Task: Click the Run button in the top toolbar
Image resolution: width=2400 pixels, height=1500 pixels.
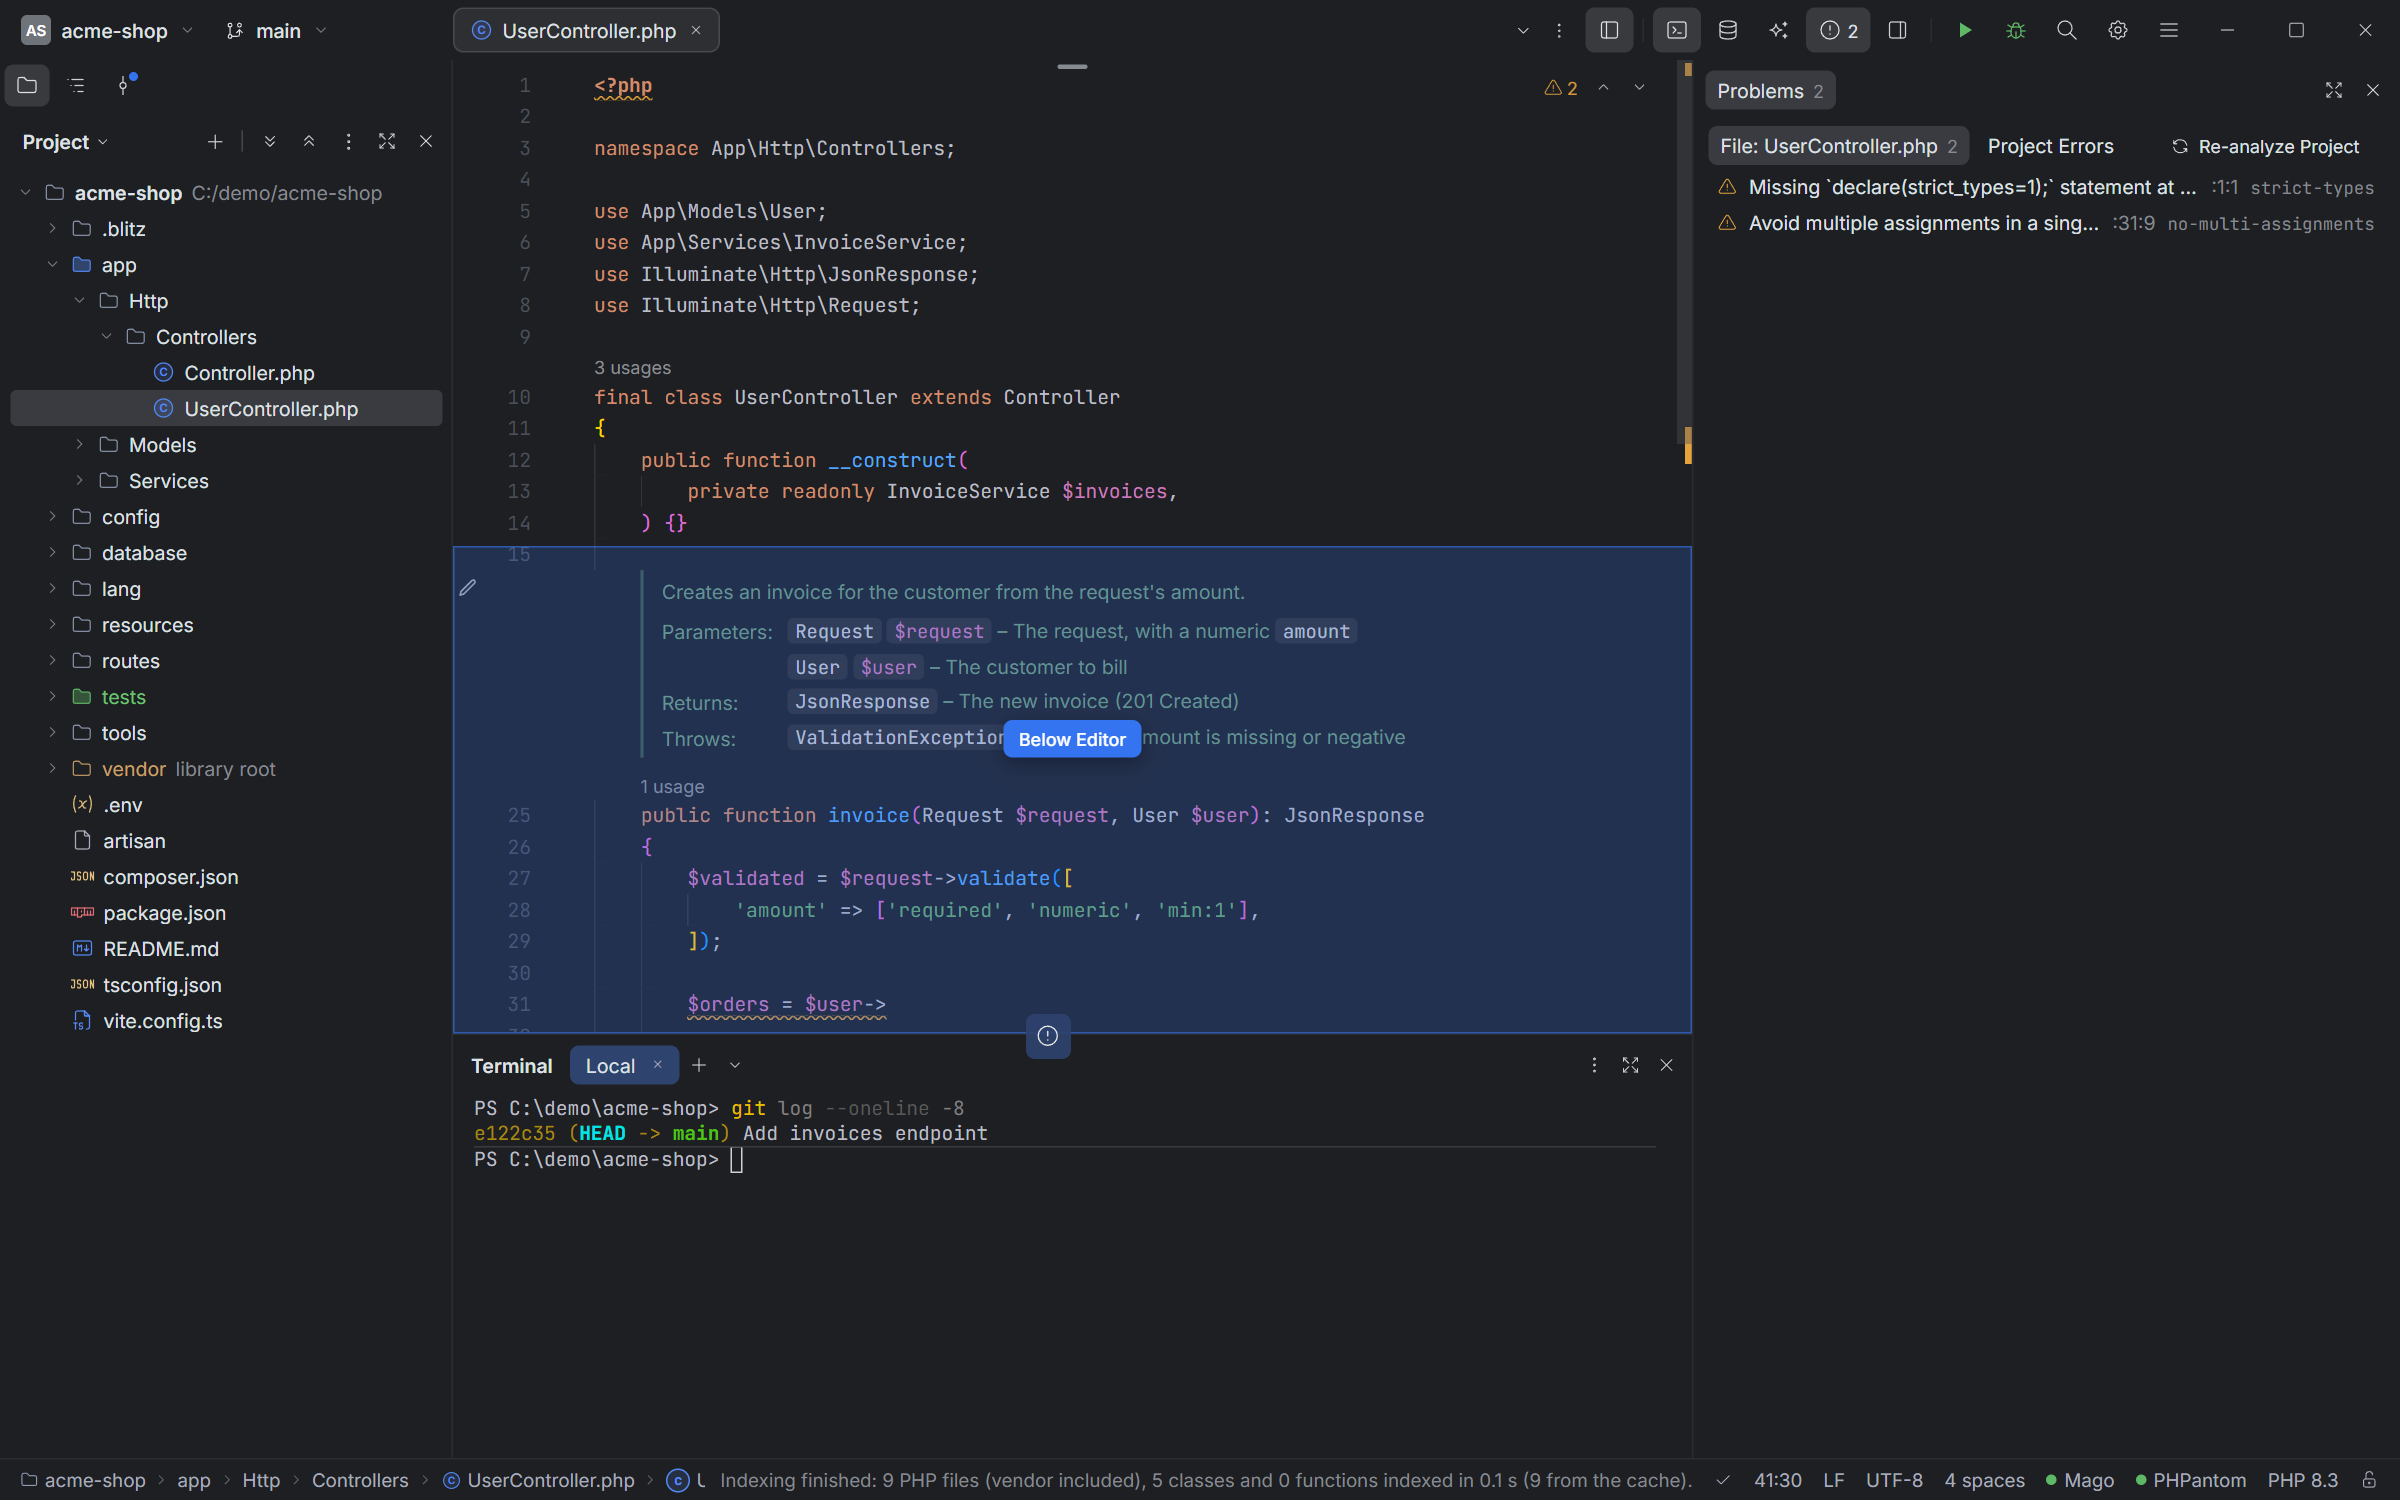Action: click(x=1964, y=30)
